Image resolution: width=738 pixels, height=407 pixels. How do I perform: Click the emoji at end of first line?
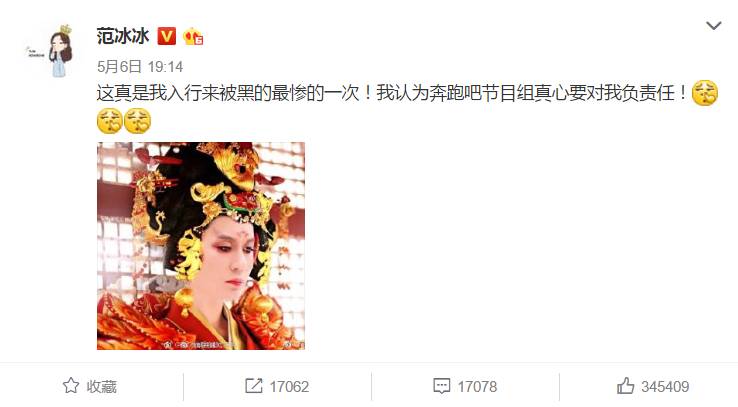705,93
